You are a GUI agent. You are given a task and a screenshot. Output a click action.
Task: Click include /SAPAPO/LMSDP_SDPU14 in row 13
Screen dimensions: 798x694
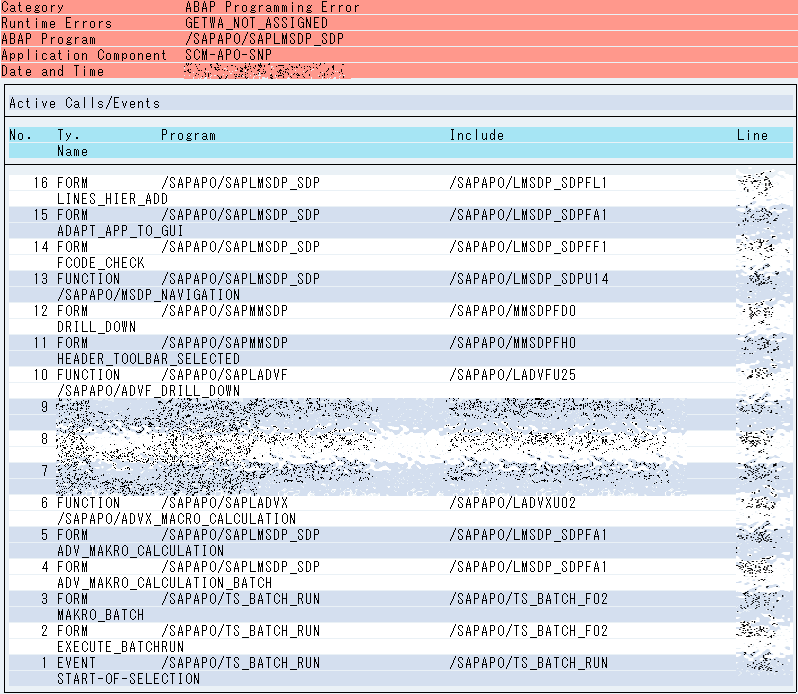[x=529, y=279]
